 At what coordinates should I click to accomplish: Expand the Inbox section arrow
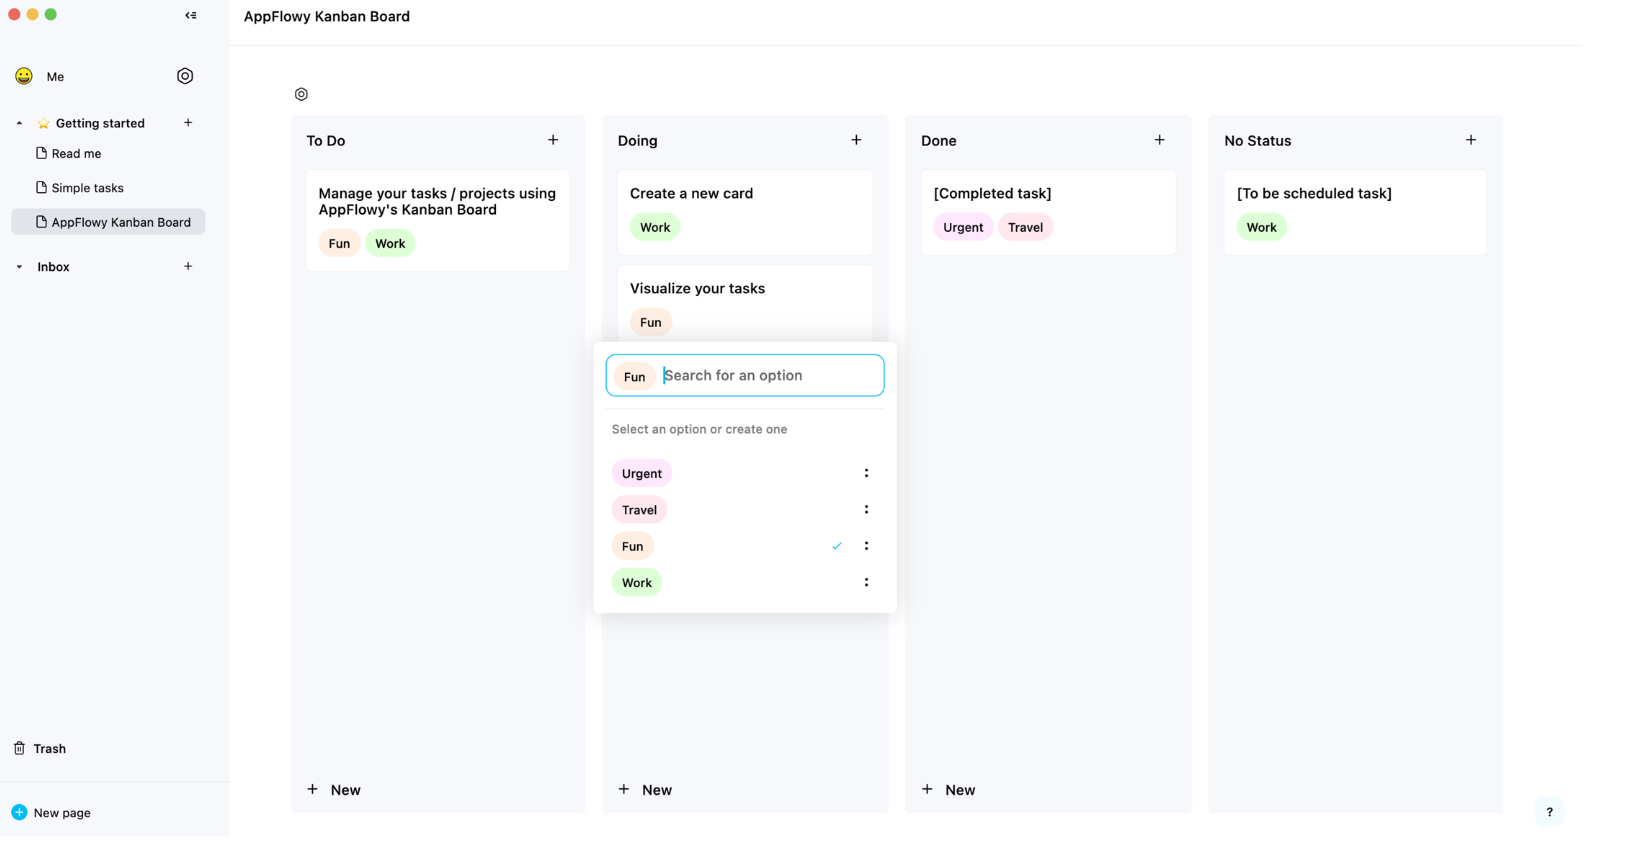click(x=19, y=267)
